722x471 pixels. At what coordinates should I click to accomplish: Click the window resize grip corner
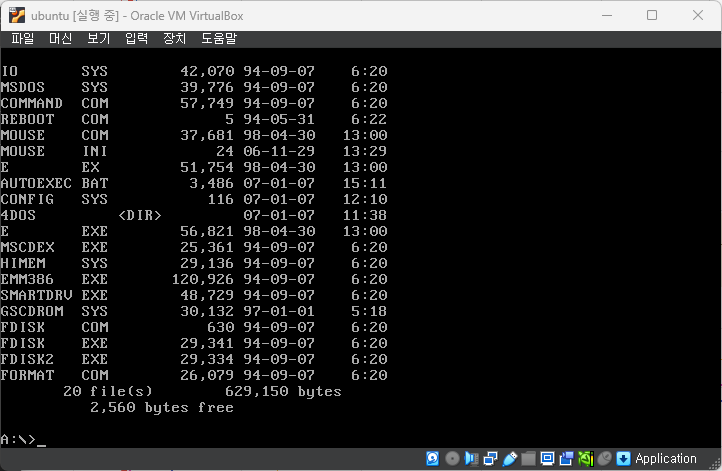point(716,465)
